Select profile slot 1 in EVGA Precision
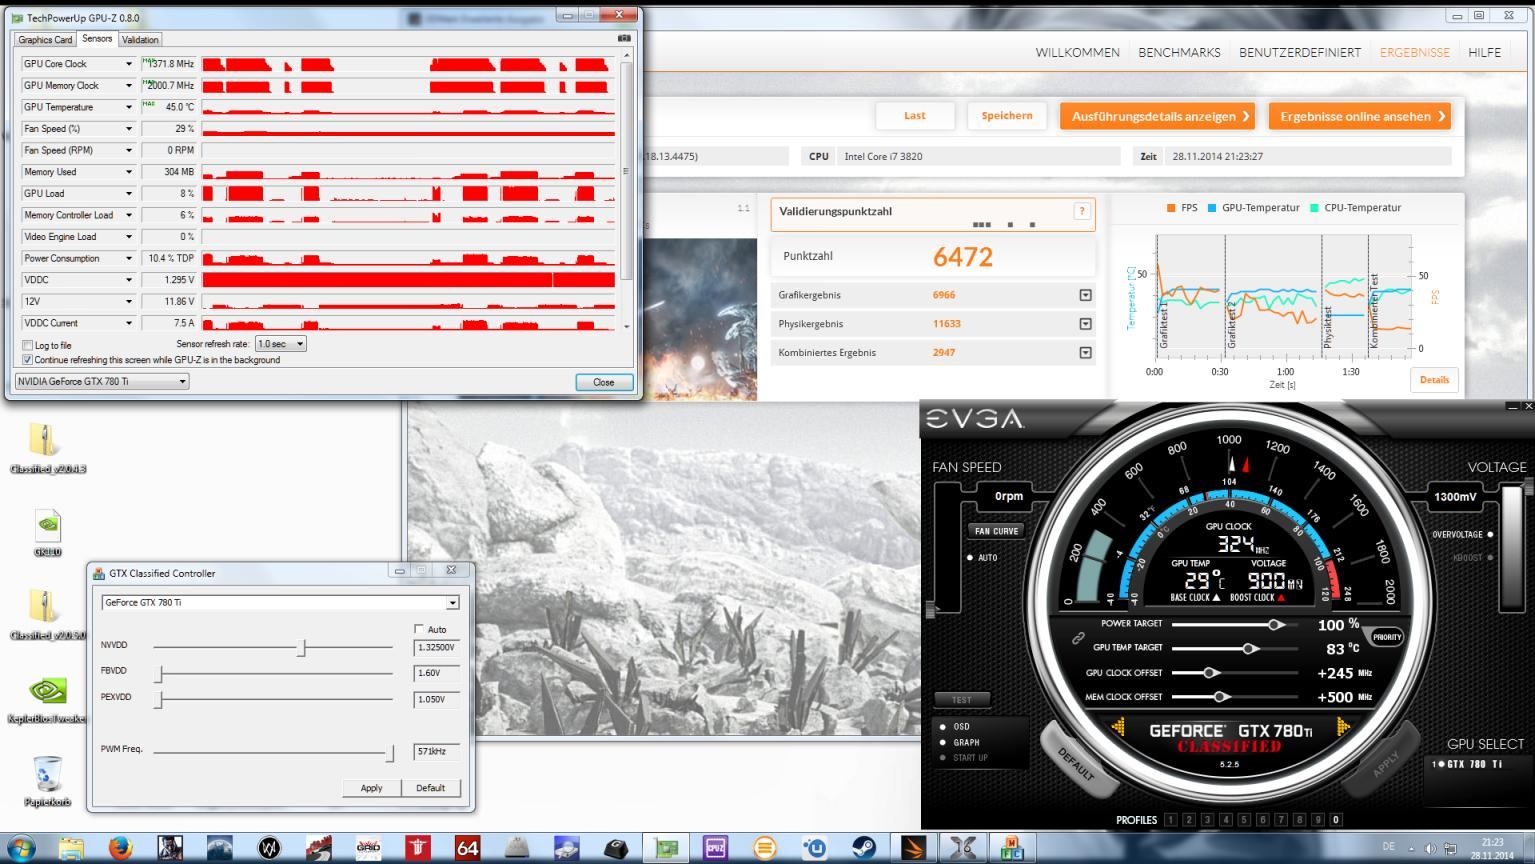Viewport: 1535px width, 864px height. point(1171,820)
